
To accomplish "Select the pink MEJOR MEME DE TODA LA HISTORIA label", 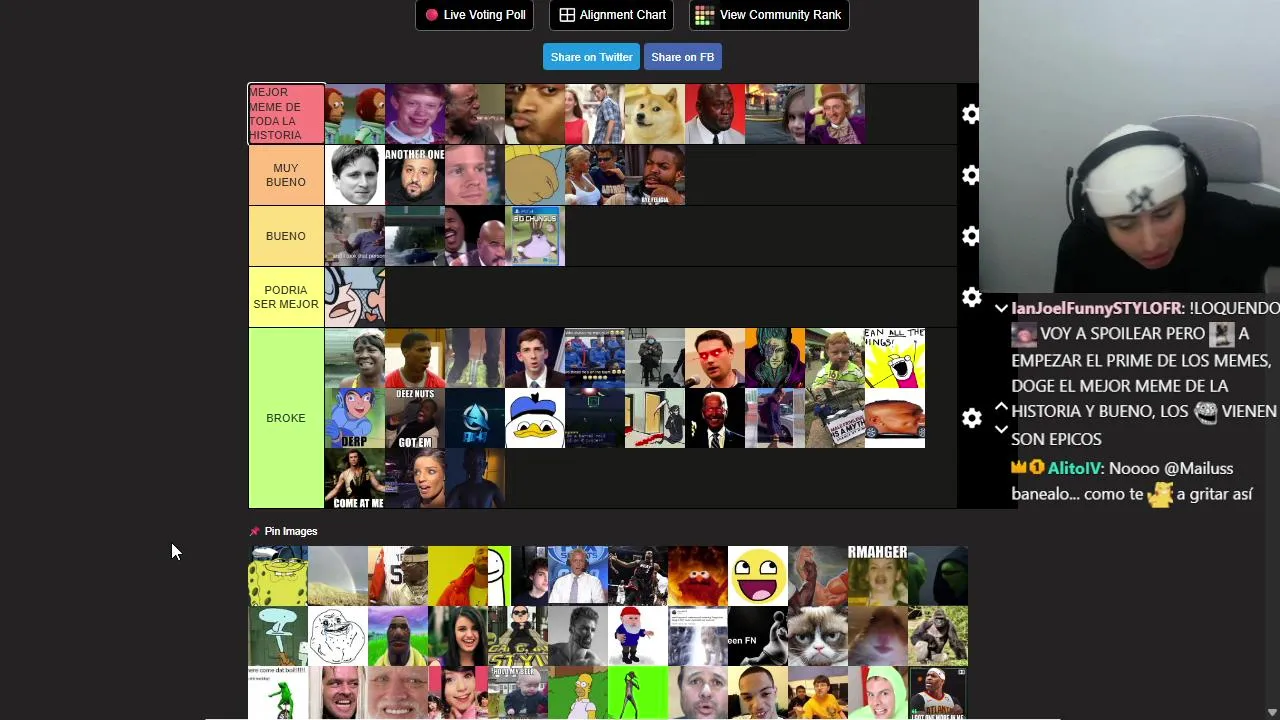I will (286, 114).
